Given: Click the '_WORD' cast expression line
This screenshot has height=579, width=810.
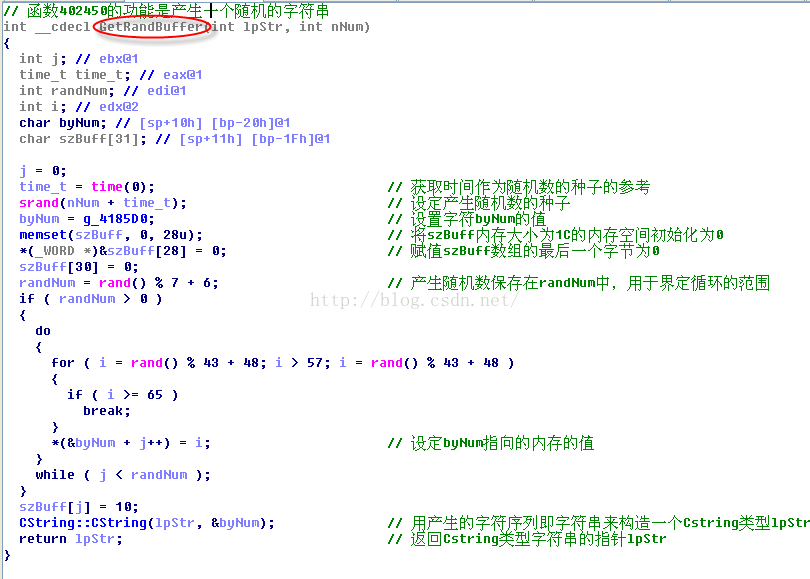Looking at the screenshot, I should [122, 251].
